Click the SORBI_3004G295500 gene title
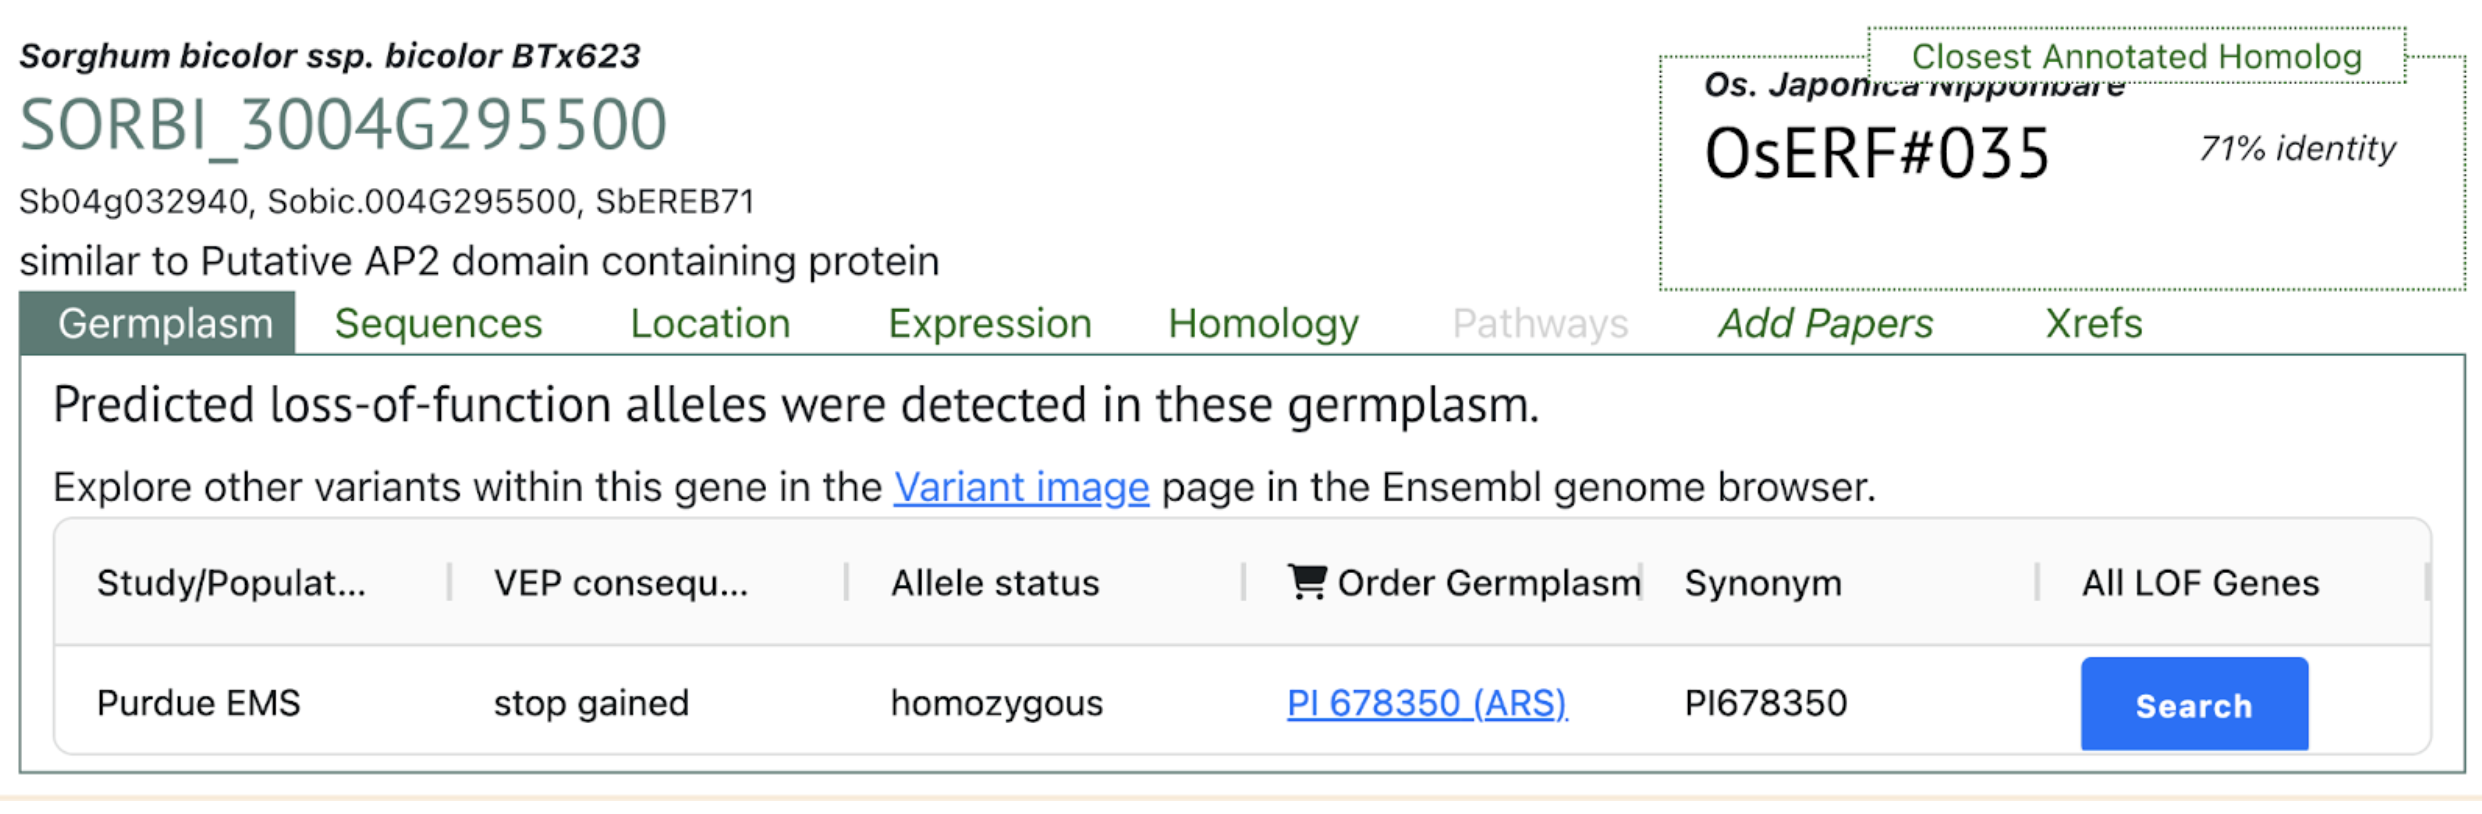This screenshot has height=814, width=2482. 343,126
